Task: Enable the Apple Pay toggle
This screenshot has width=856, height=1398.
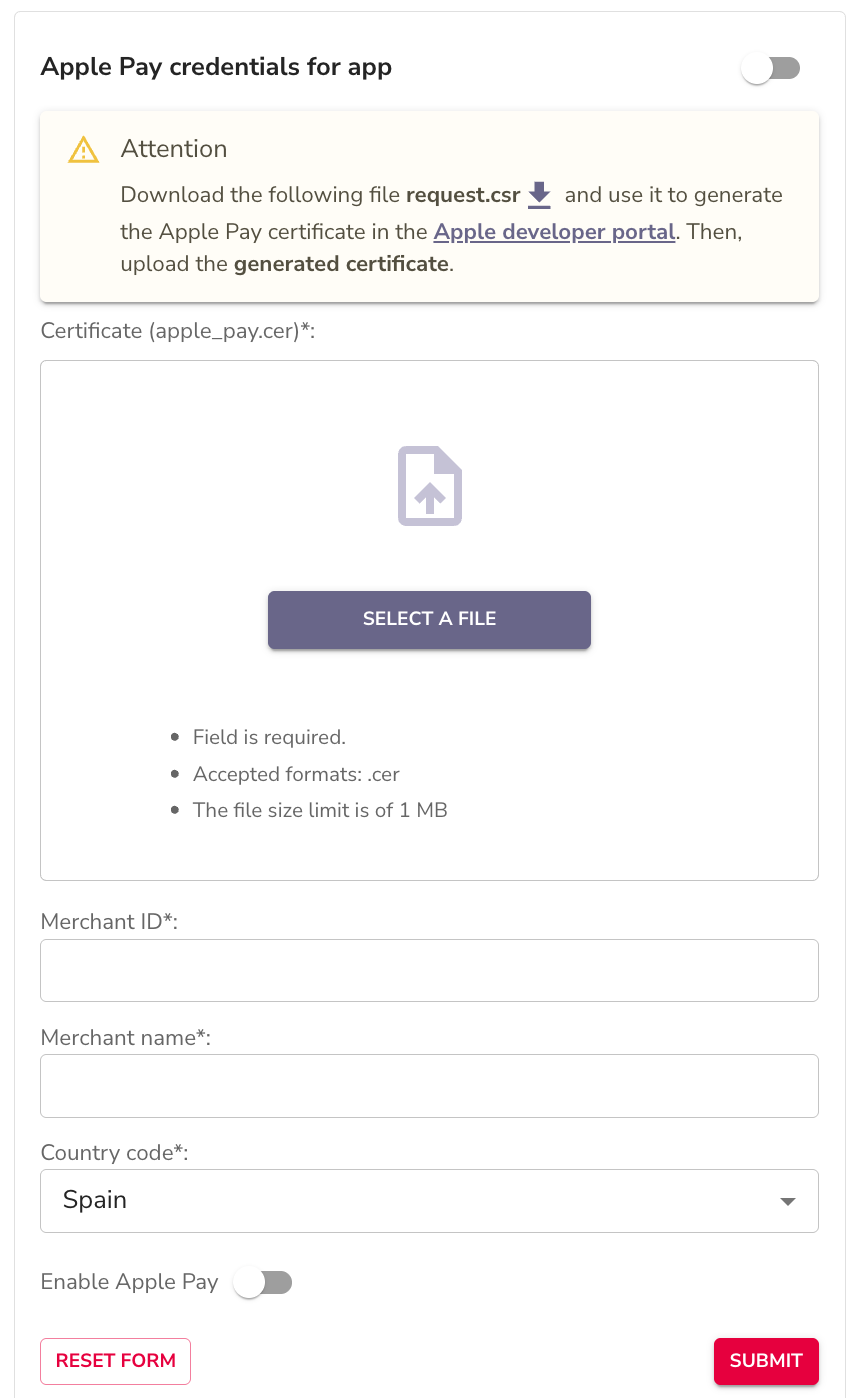Action: [x=262, y=1281]
